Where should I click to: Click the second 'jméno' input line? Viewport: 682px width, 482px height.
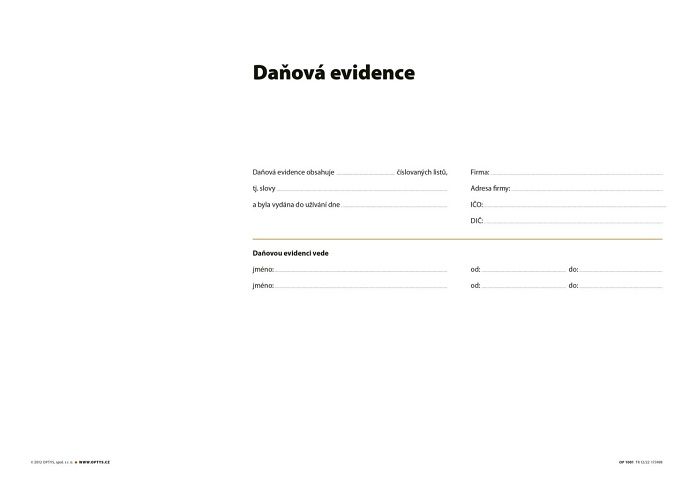(x=361, y=286)
